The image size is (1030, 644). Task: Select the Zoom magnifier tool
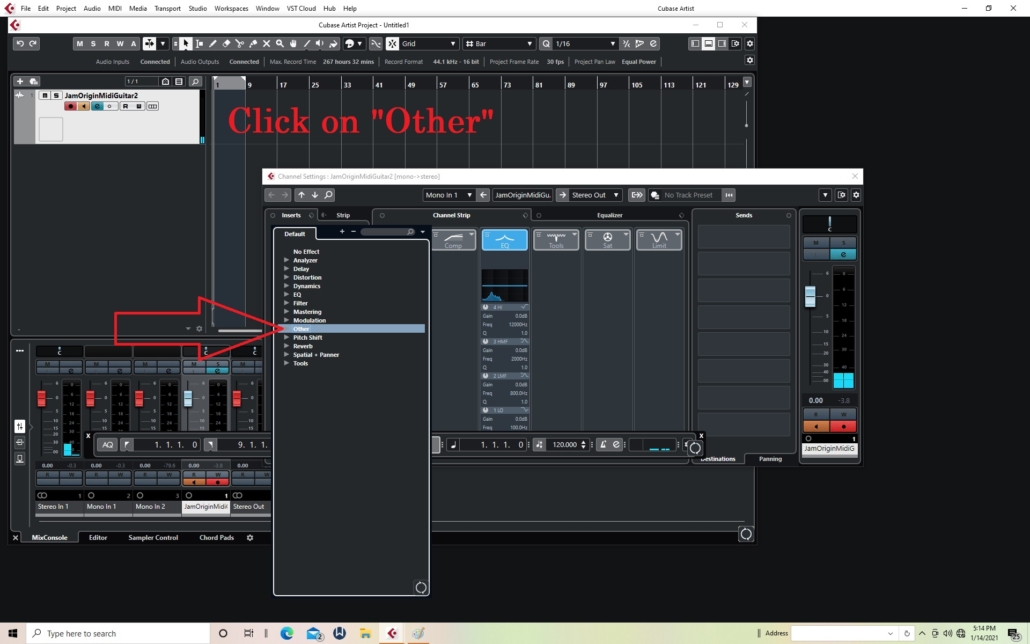point(280,43)
